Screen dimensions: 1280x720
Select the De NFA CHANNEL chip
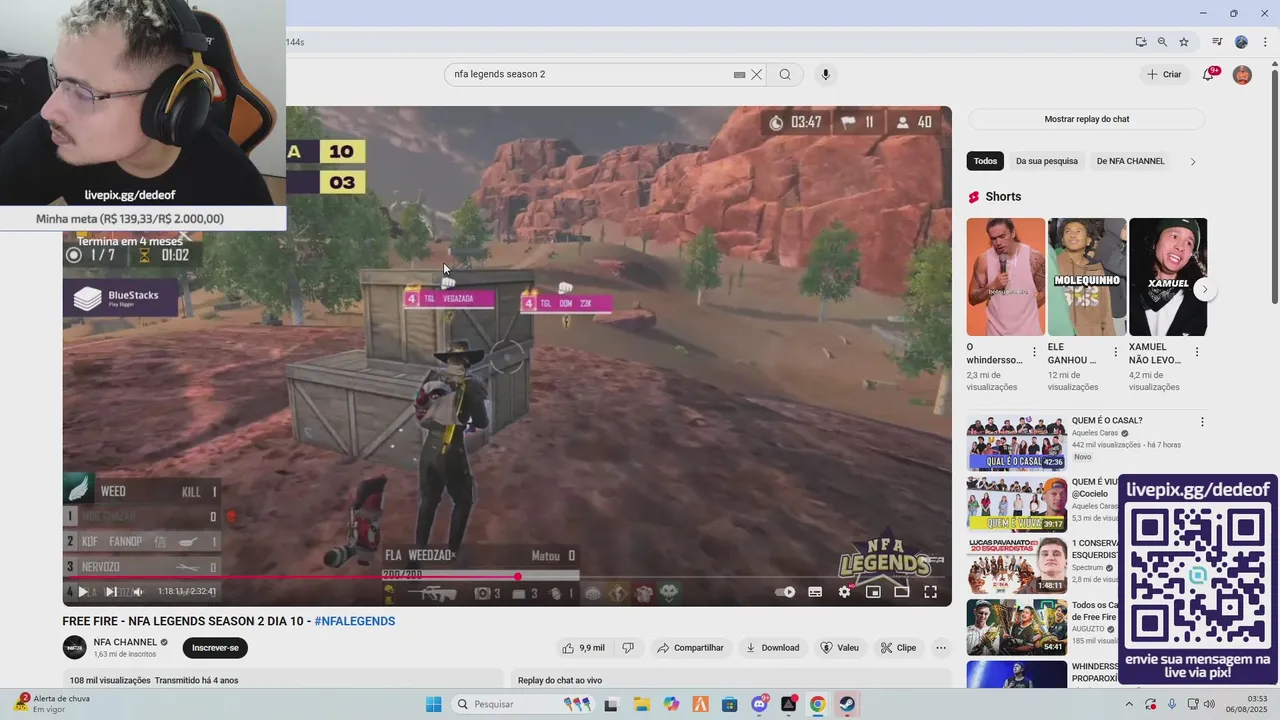coord(1130,161)
